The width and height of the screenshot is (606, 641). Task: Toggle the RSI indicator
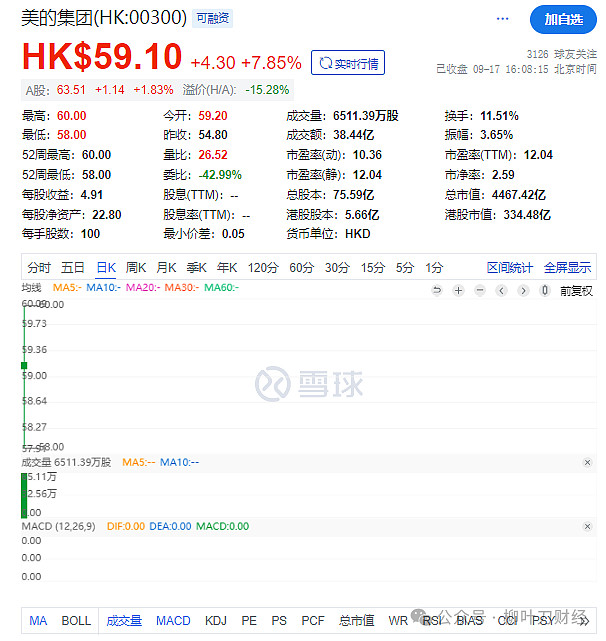(x=432, y=621)
